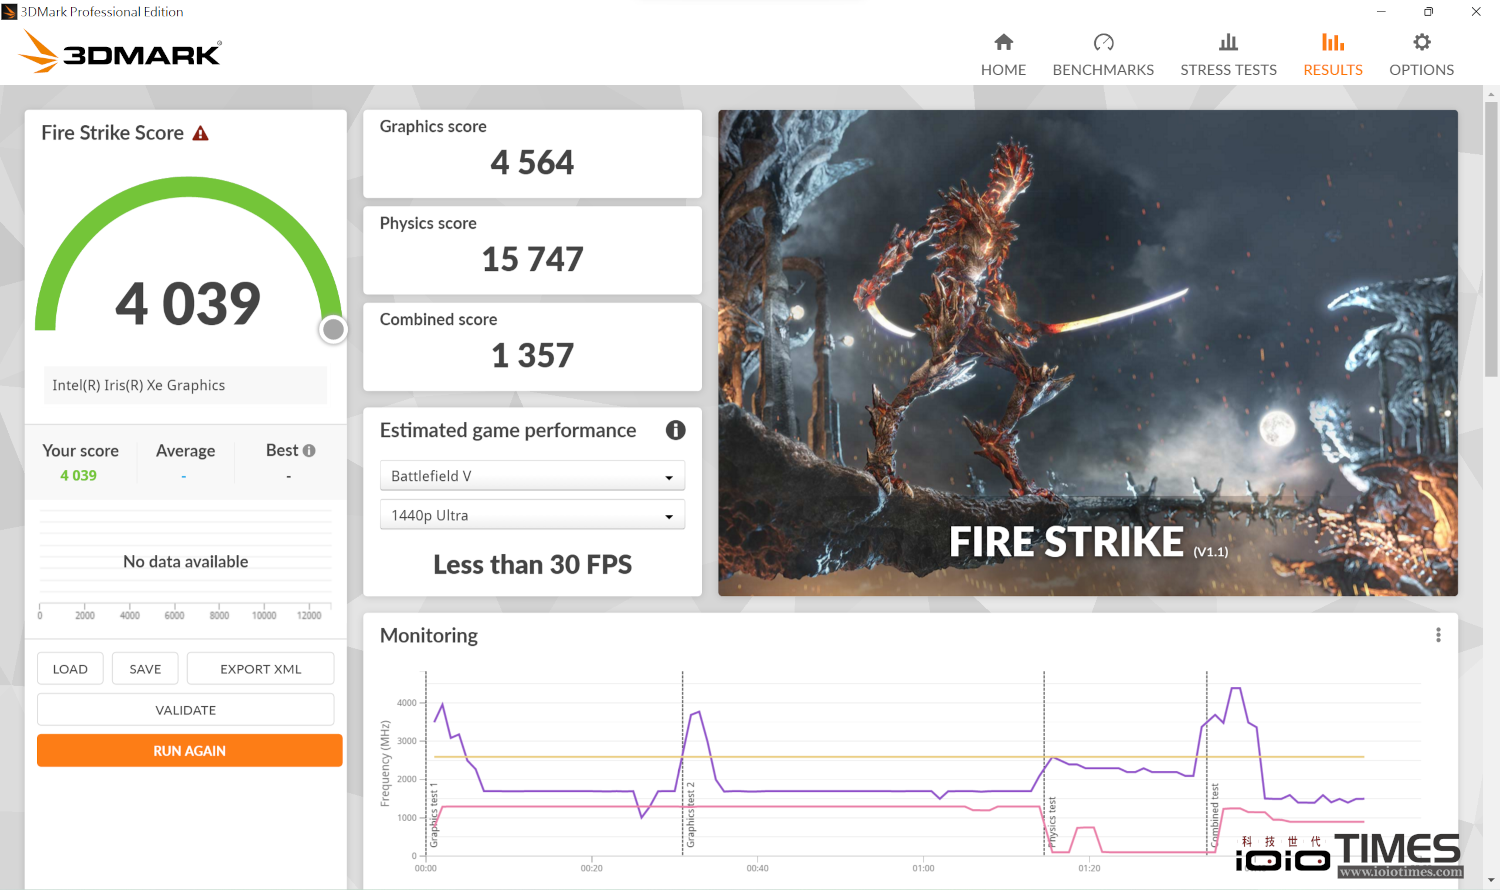Click the Average score label

185,451
